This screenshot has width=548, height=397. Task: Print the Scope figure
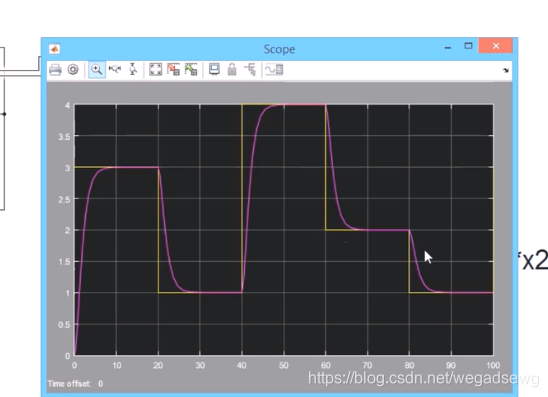(55, 70)
